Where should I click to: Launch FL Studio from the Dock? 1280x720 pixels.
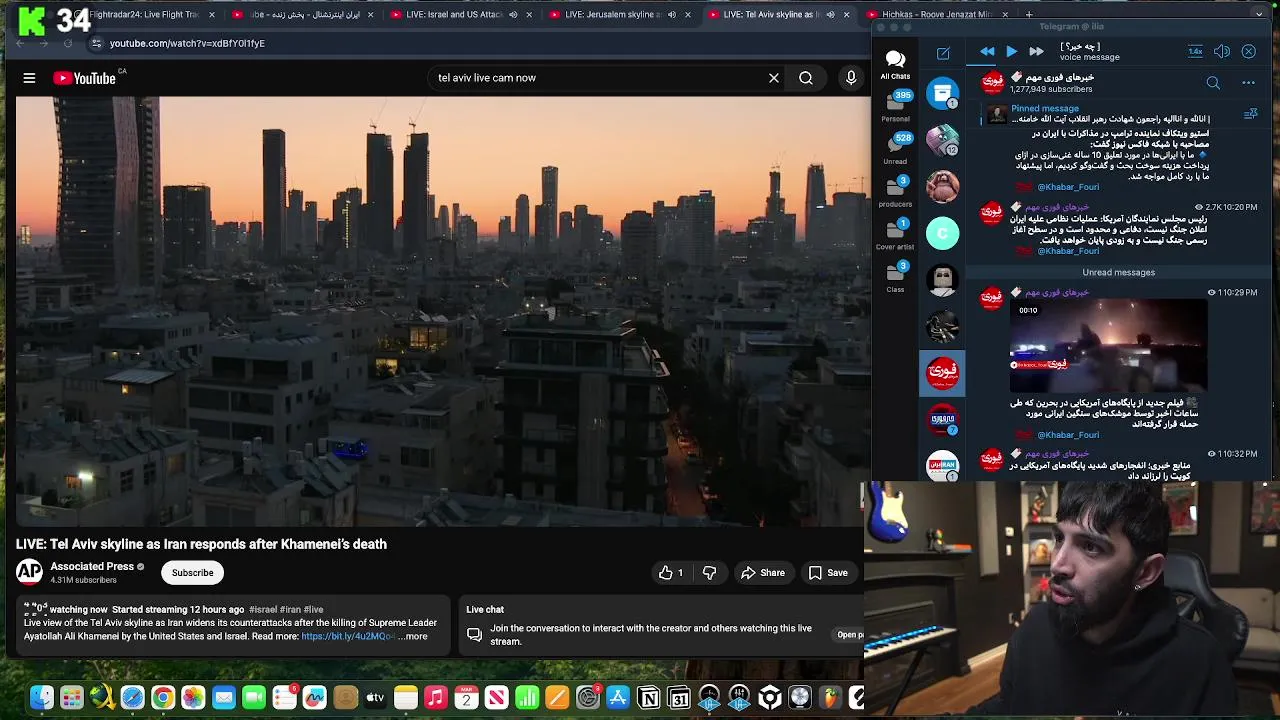[x=831, y=698]
